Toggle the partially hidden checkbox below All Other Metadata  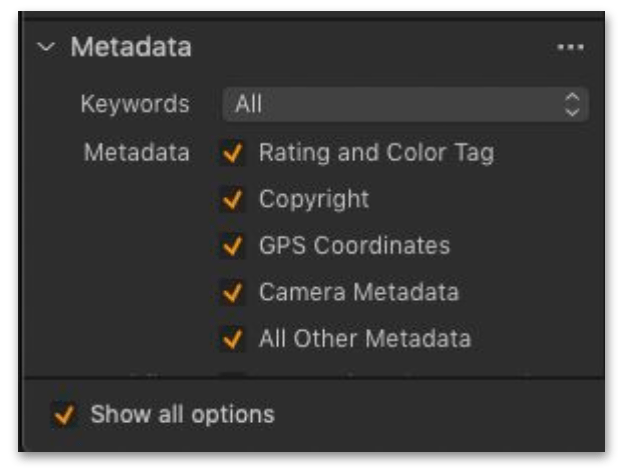[x=233, y=376]
